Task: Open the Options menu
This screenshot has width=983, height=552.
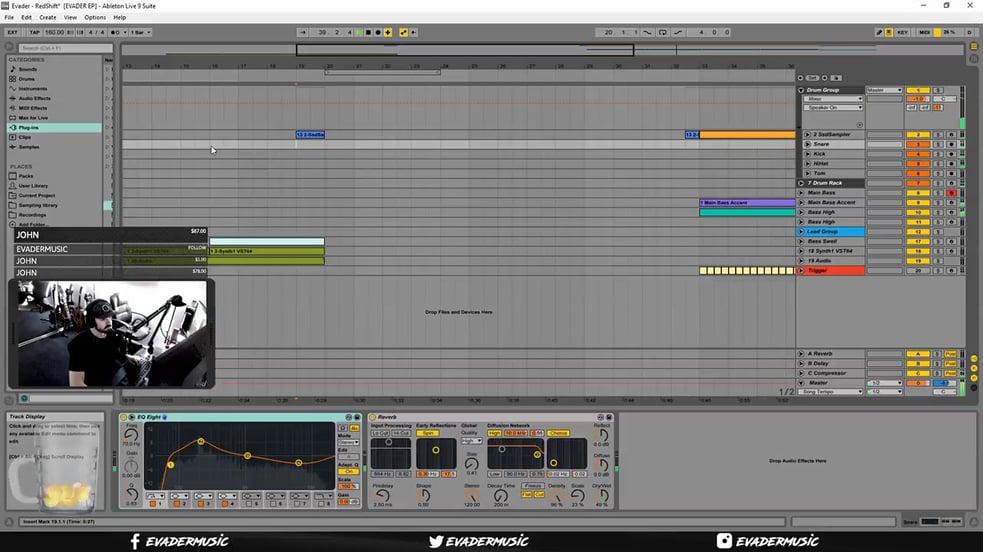Action: tap(95, 18)
